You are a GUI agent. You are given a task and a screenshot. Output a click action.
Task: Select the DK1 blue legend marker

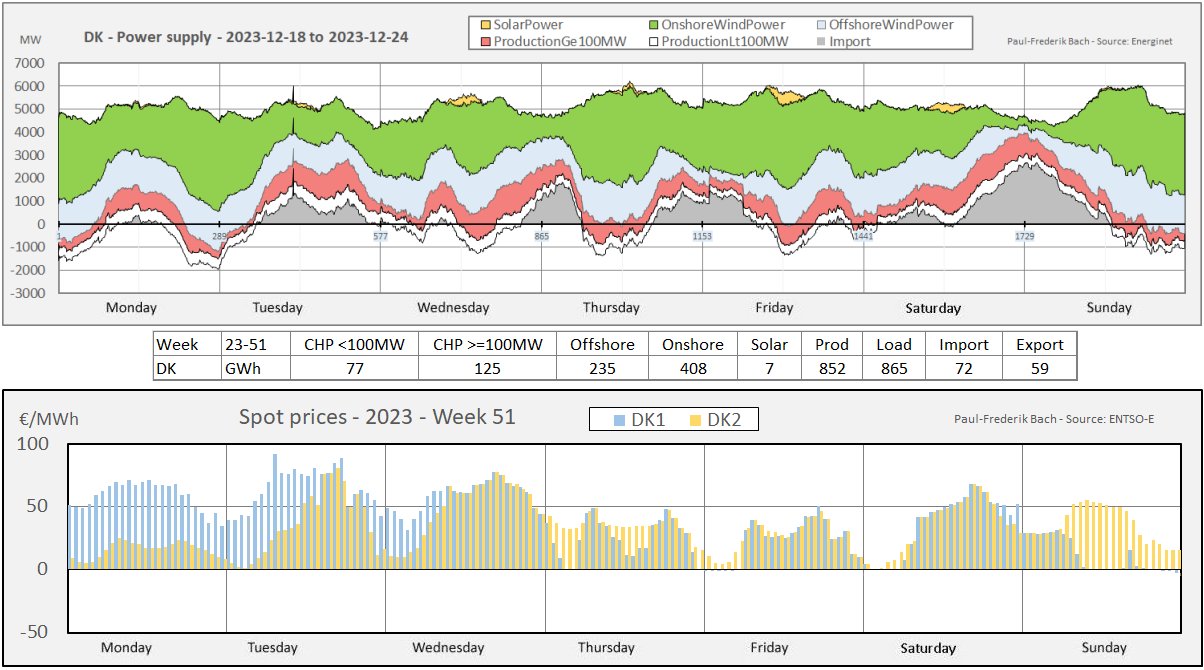(x=618, y=421)
